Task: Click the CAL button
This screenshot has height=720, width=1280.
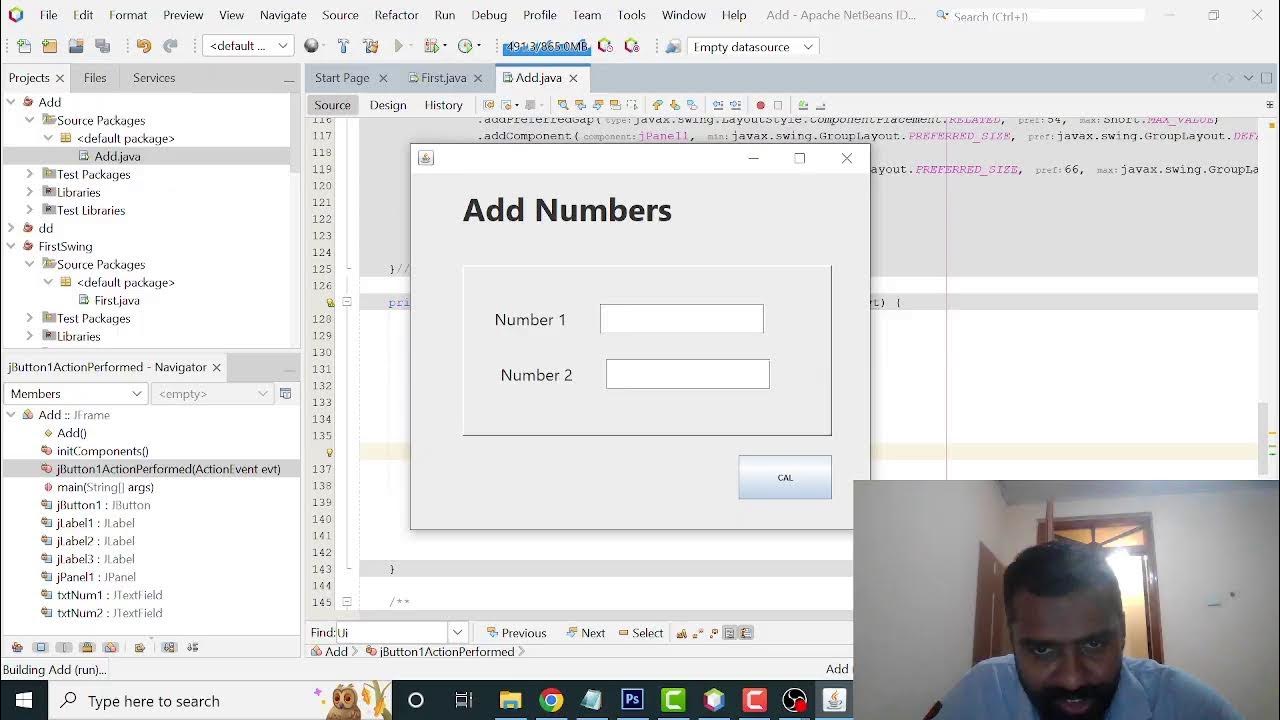Action: pos(785,477)
